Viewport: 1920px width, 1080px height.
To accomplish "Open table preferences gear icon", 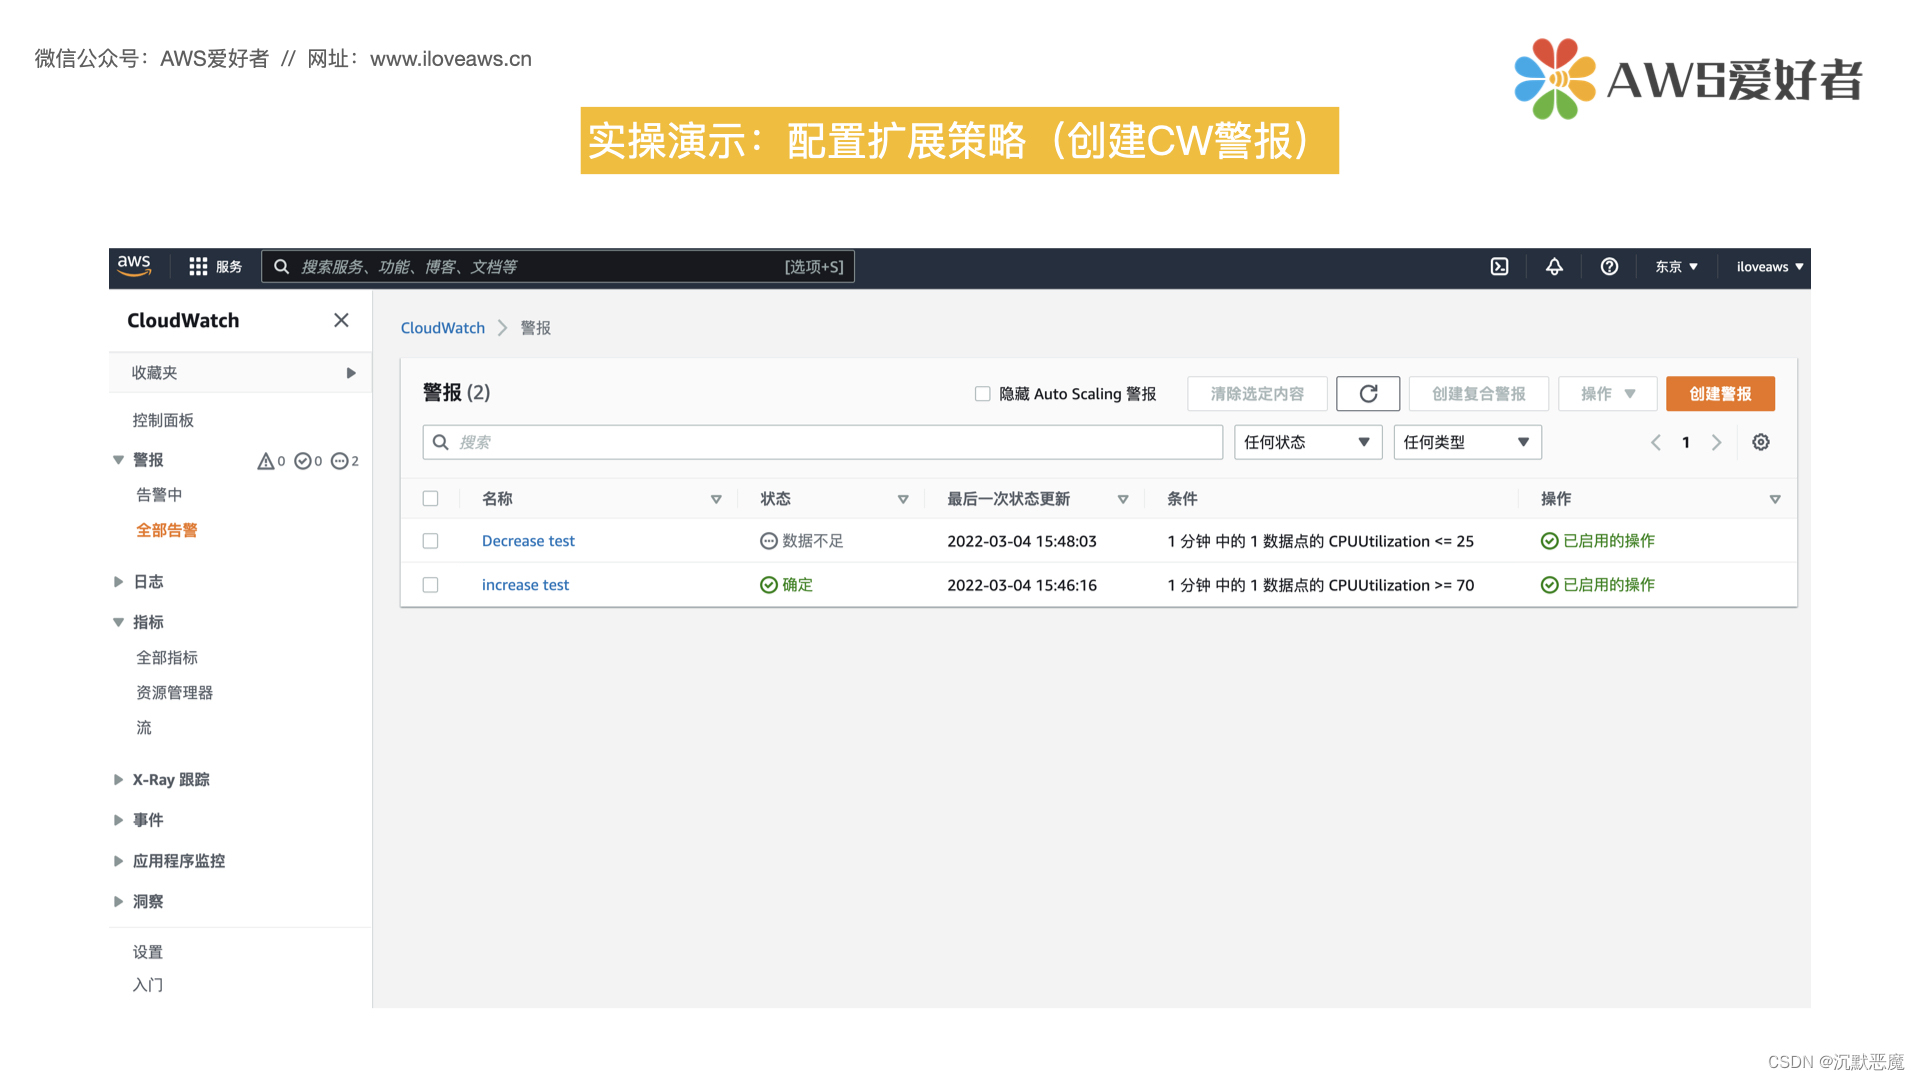I will click(1761, 442).
